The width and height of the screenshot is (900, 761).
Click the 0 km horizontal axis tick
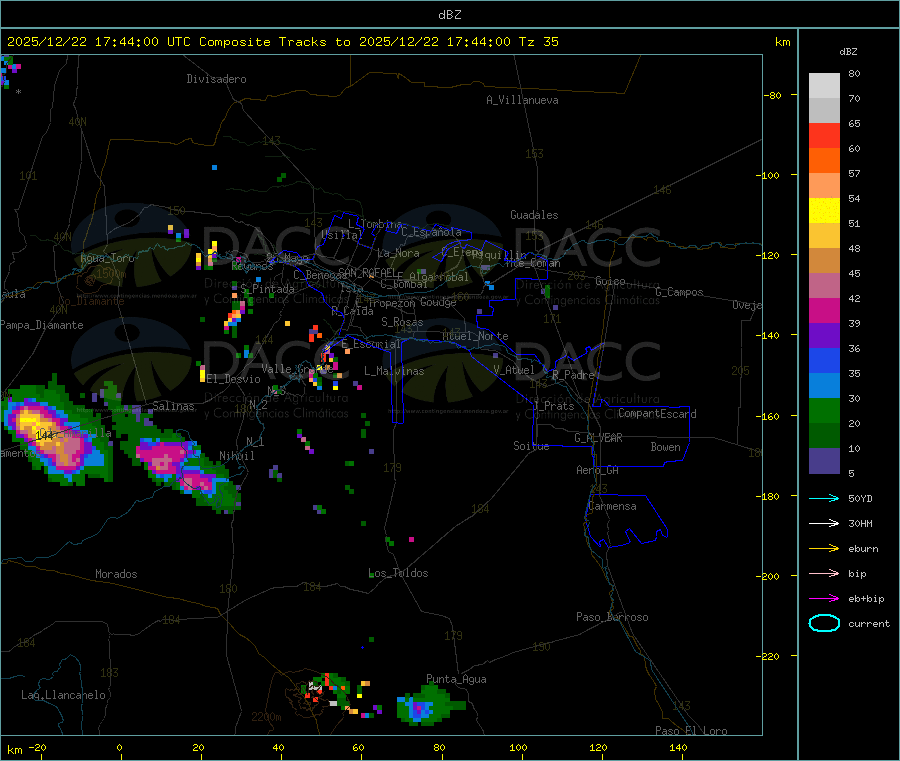pos(119,747)
